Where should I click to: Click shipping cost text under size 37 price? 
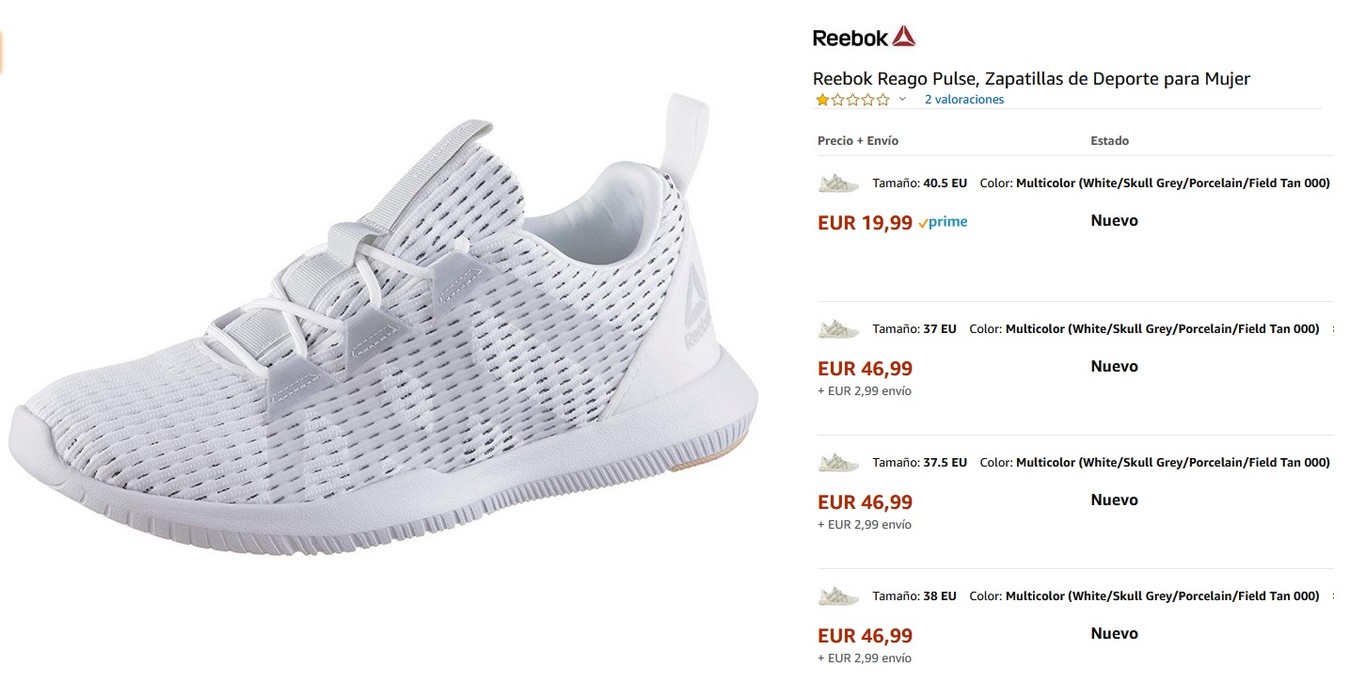tap(864, 391)
